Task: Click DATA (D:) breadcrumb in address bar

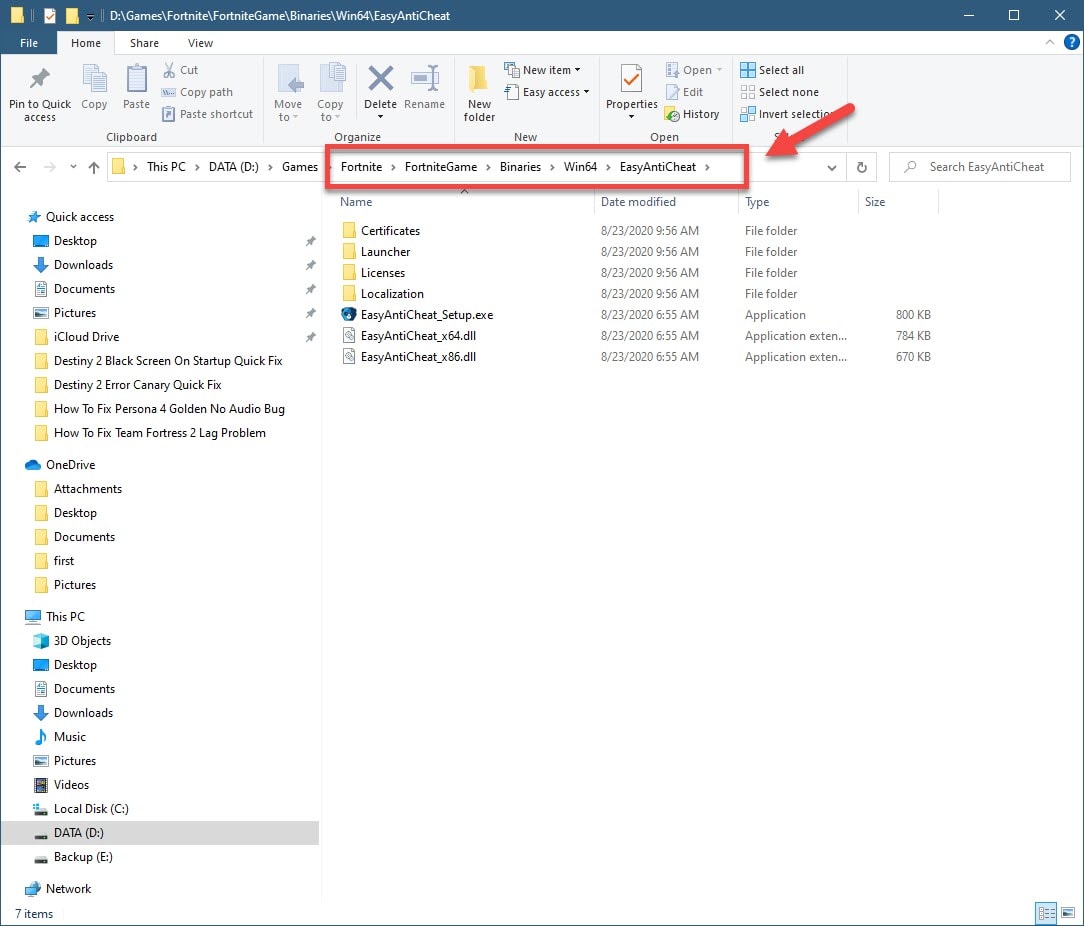Action: 234,167
